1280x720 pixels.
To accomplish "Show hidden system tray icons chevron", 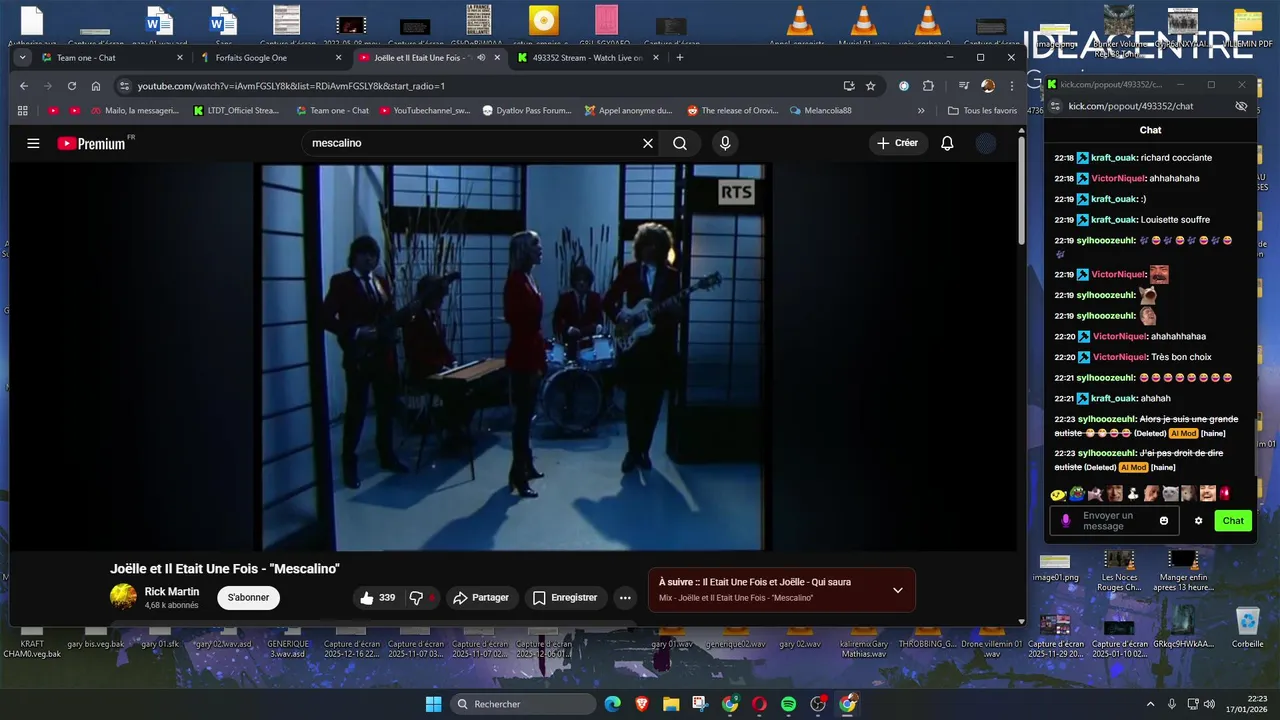I will coord(1149,704).
